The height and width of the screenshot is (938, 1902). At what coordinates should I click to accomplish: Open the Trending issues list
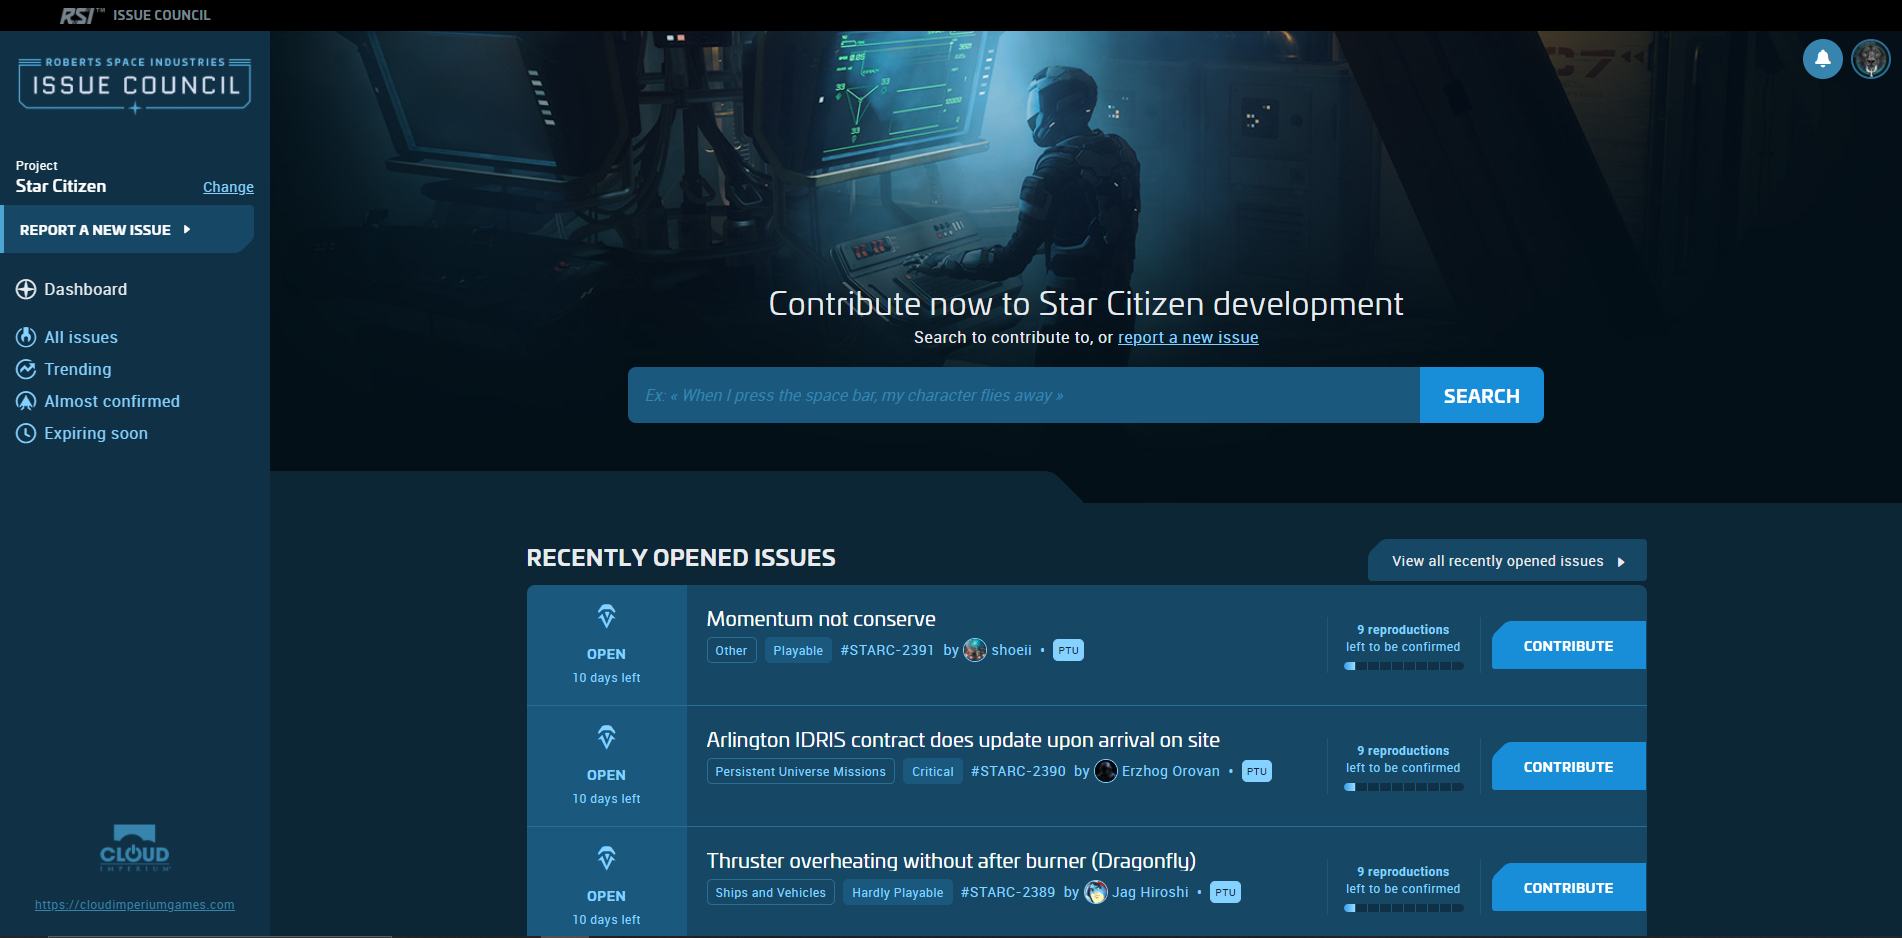tap(78, 369)
